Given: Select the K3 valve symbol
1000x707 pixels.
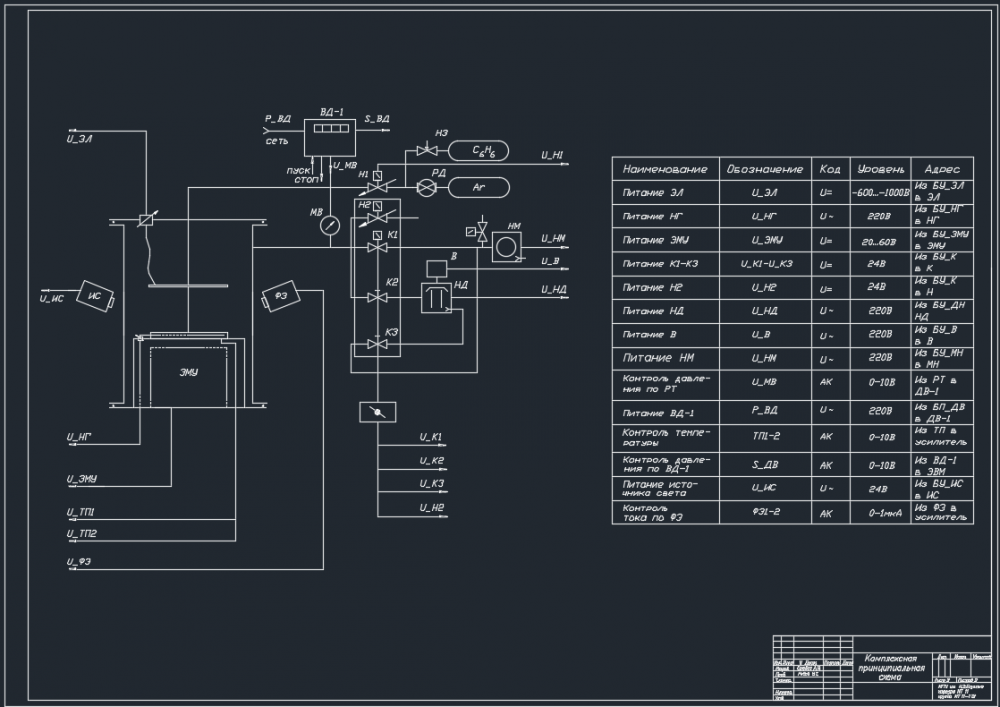Looking at the screenshot, I should click(x=377, y=344).
